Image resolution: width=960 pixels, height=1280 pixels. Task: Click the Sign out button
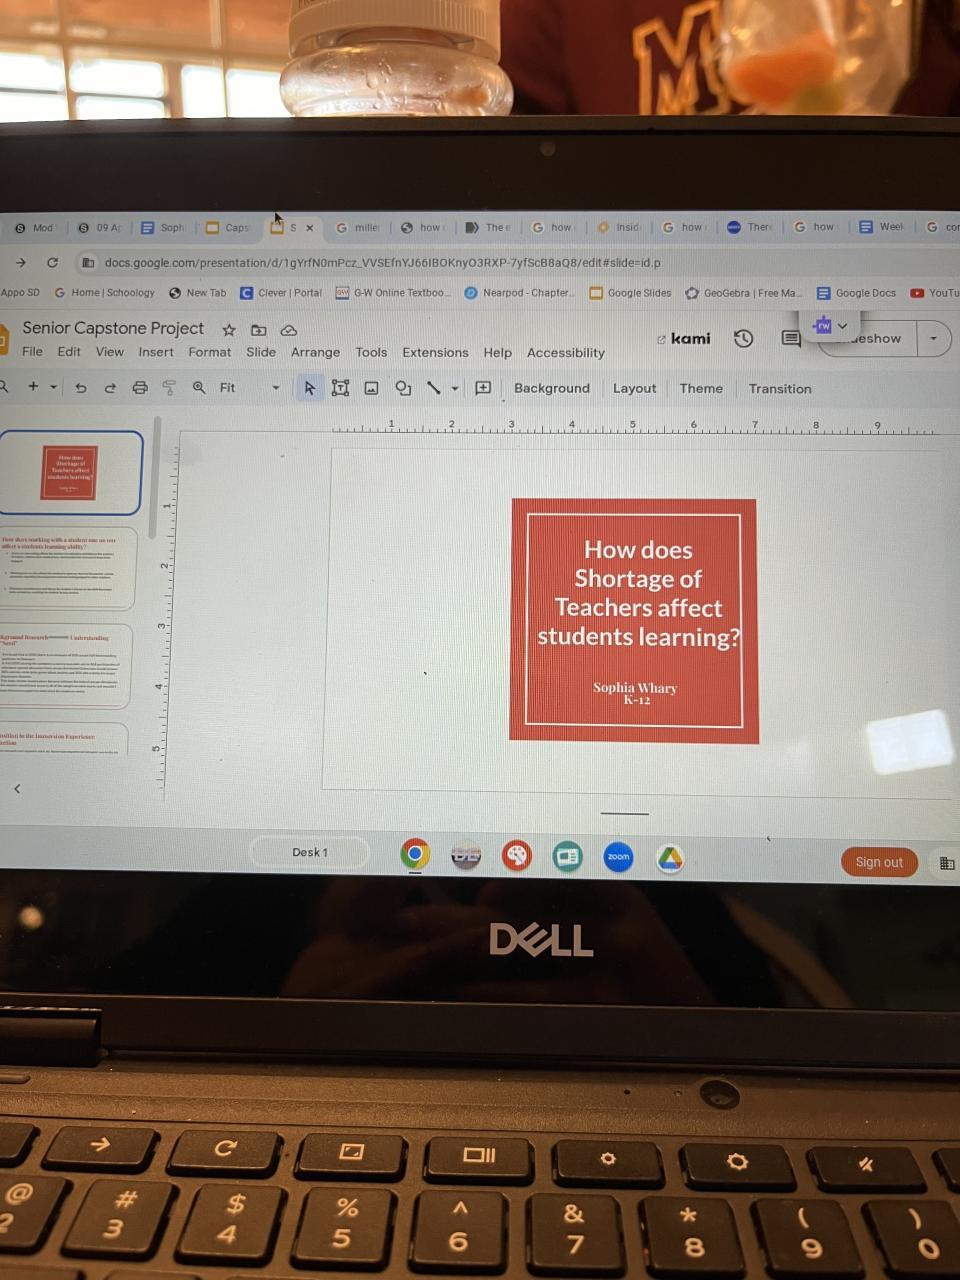pos(879,862)
